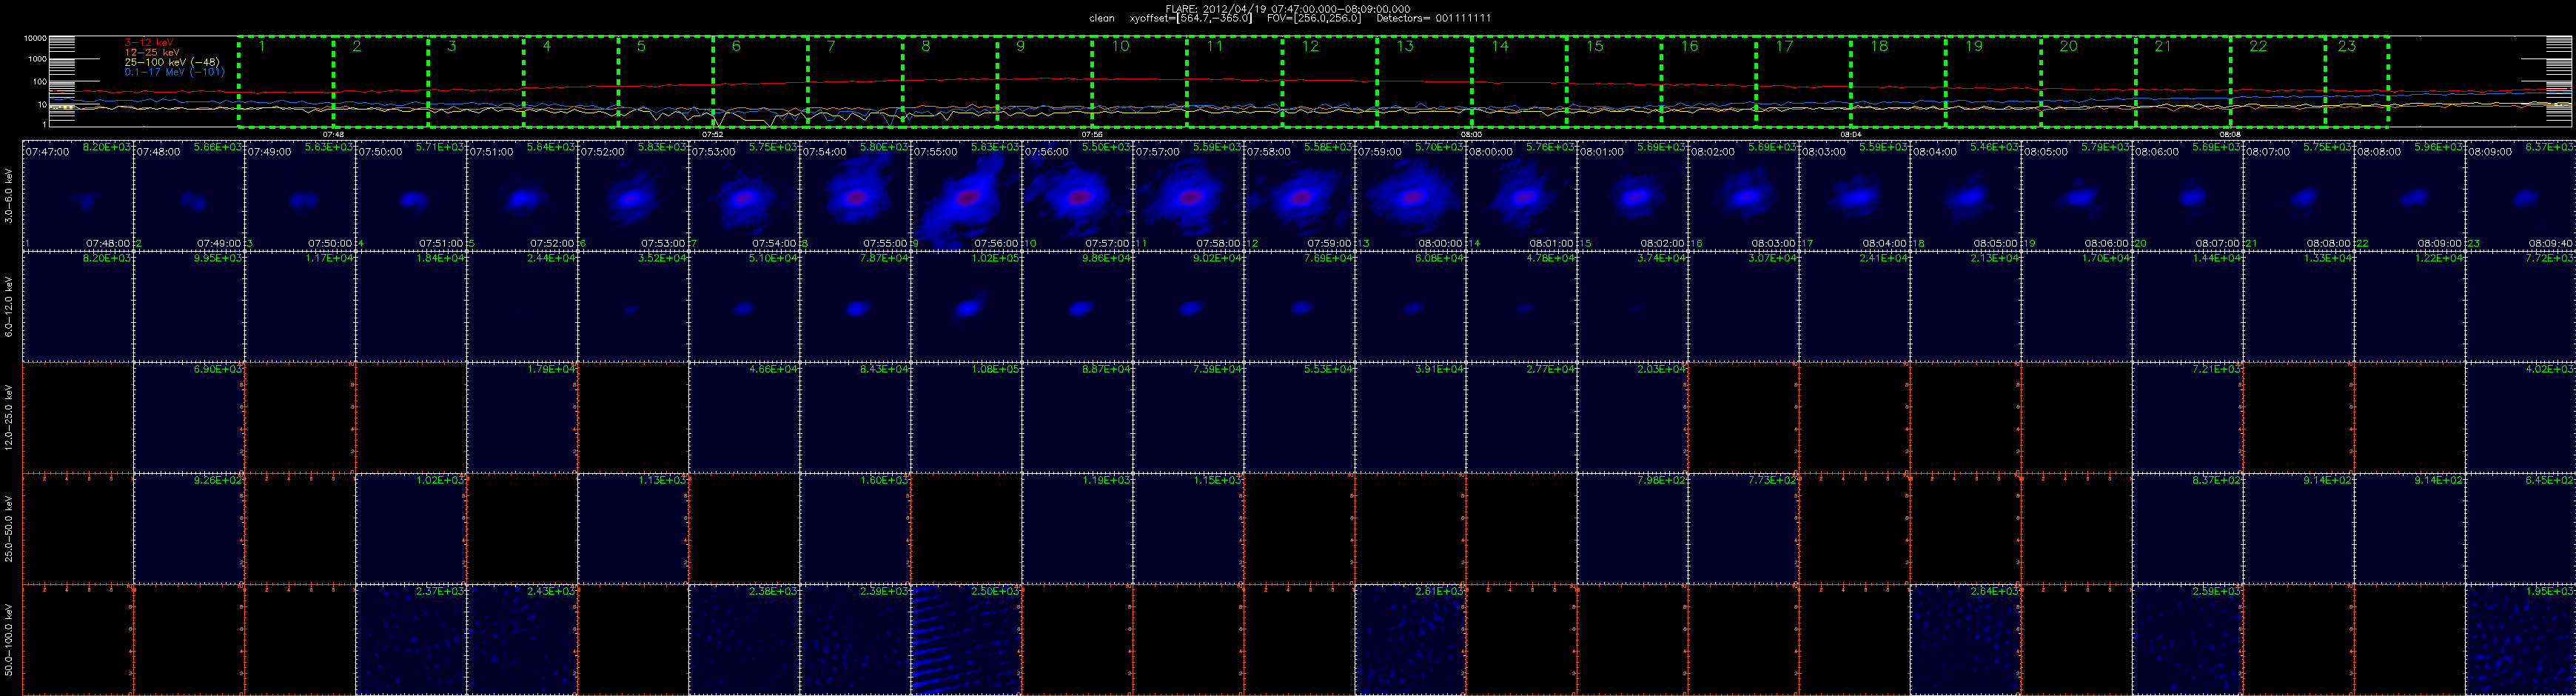Open the 3-6 keV image starting 07:47:00
This screenshot has height=696, width=2576.
tap(77, 195)
